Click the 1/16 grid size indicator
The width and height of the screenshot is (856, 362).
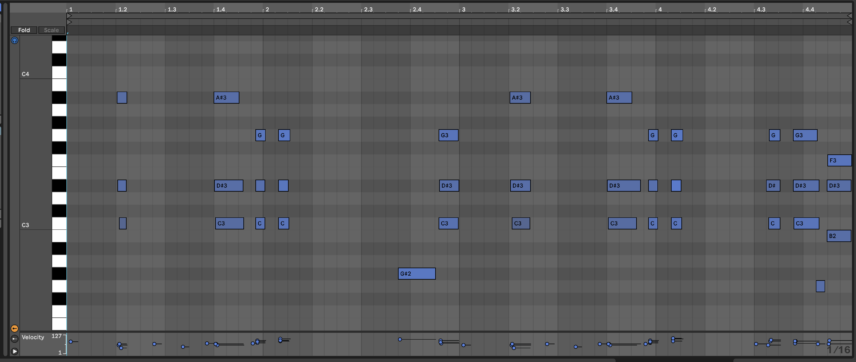tap(839, 350)
